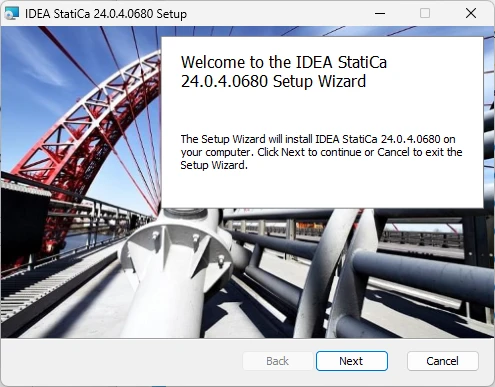Click the 'Setup Wizard.' last paragraph line
495x387 pixels.
tap(214, 165)
